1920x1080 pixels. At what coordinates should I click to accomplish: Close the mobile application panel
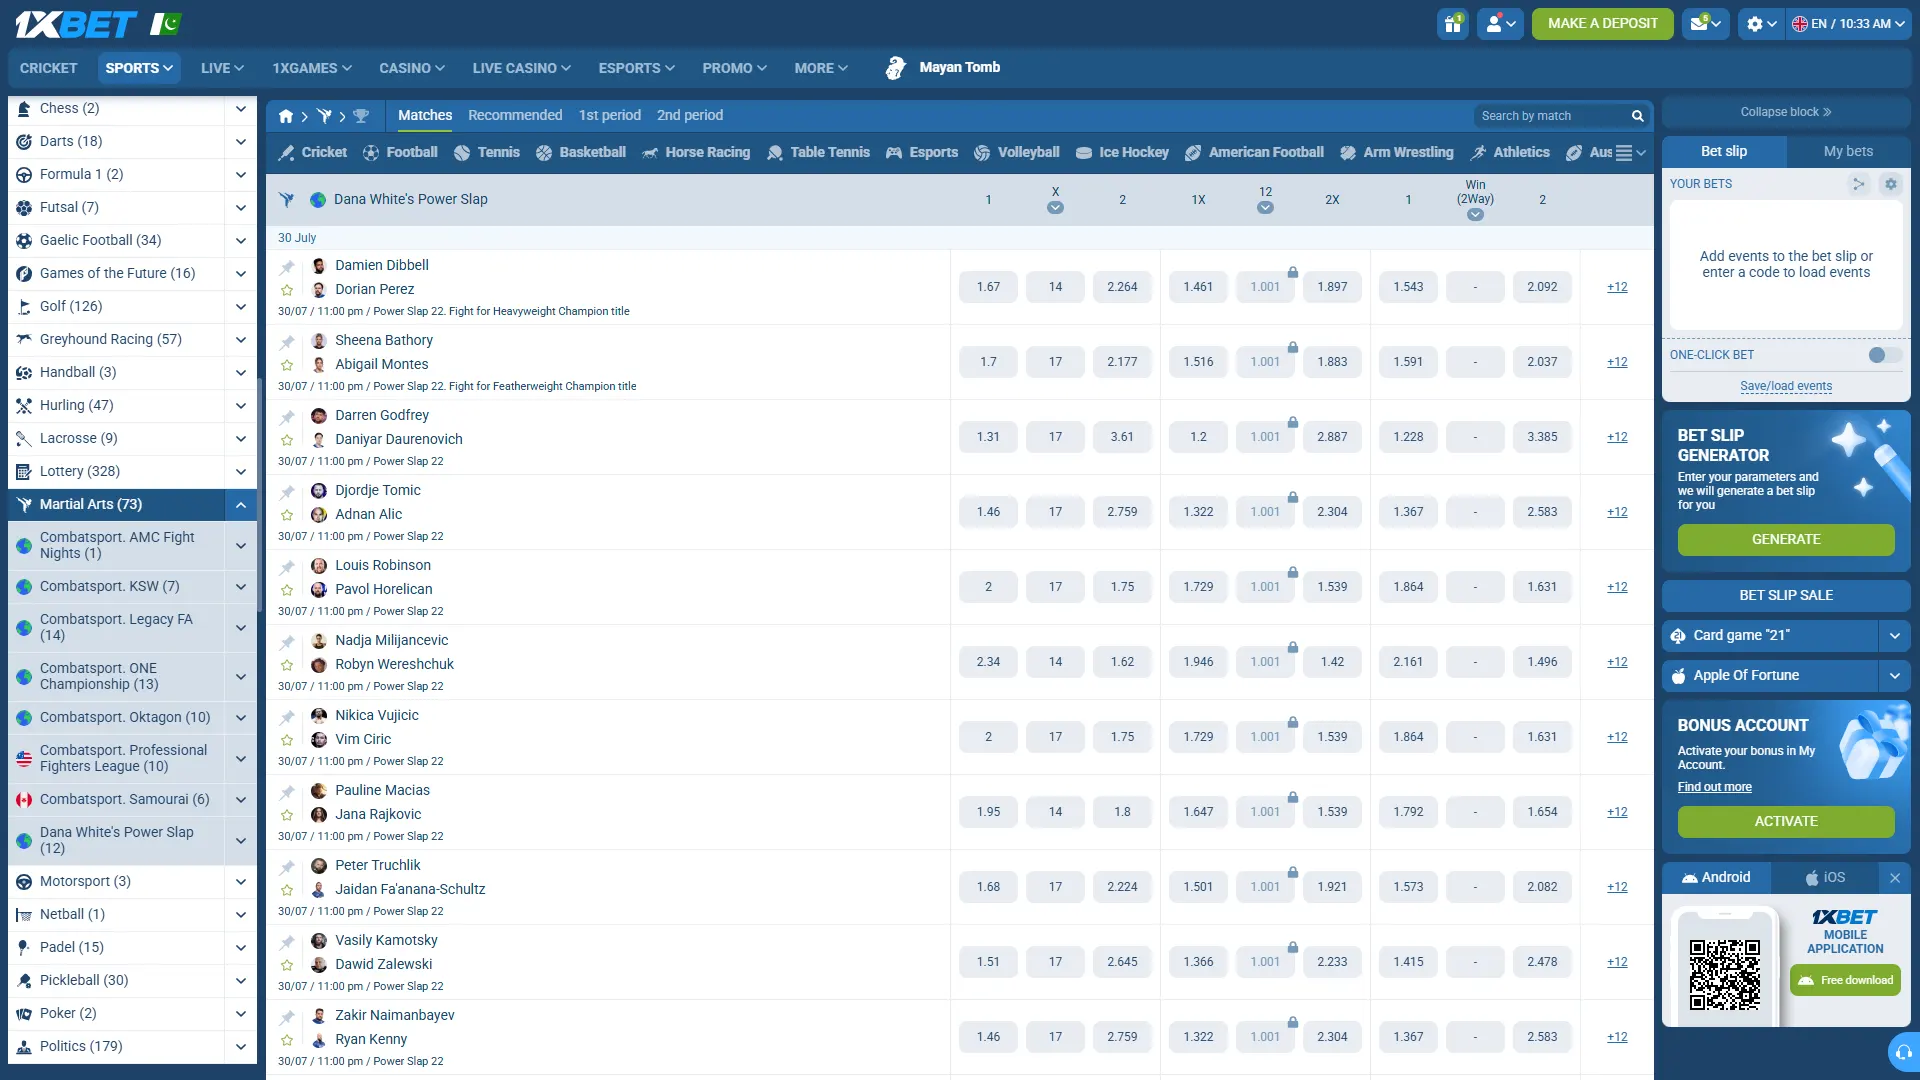1894,878
